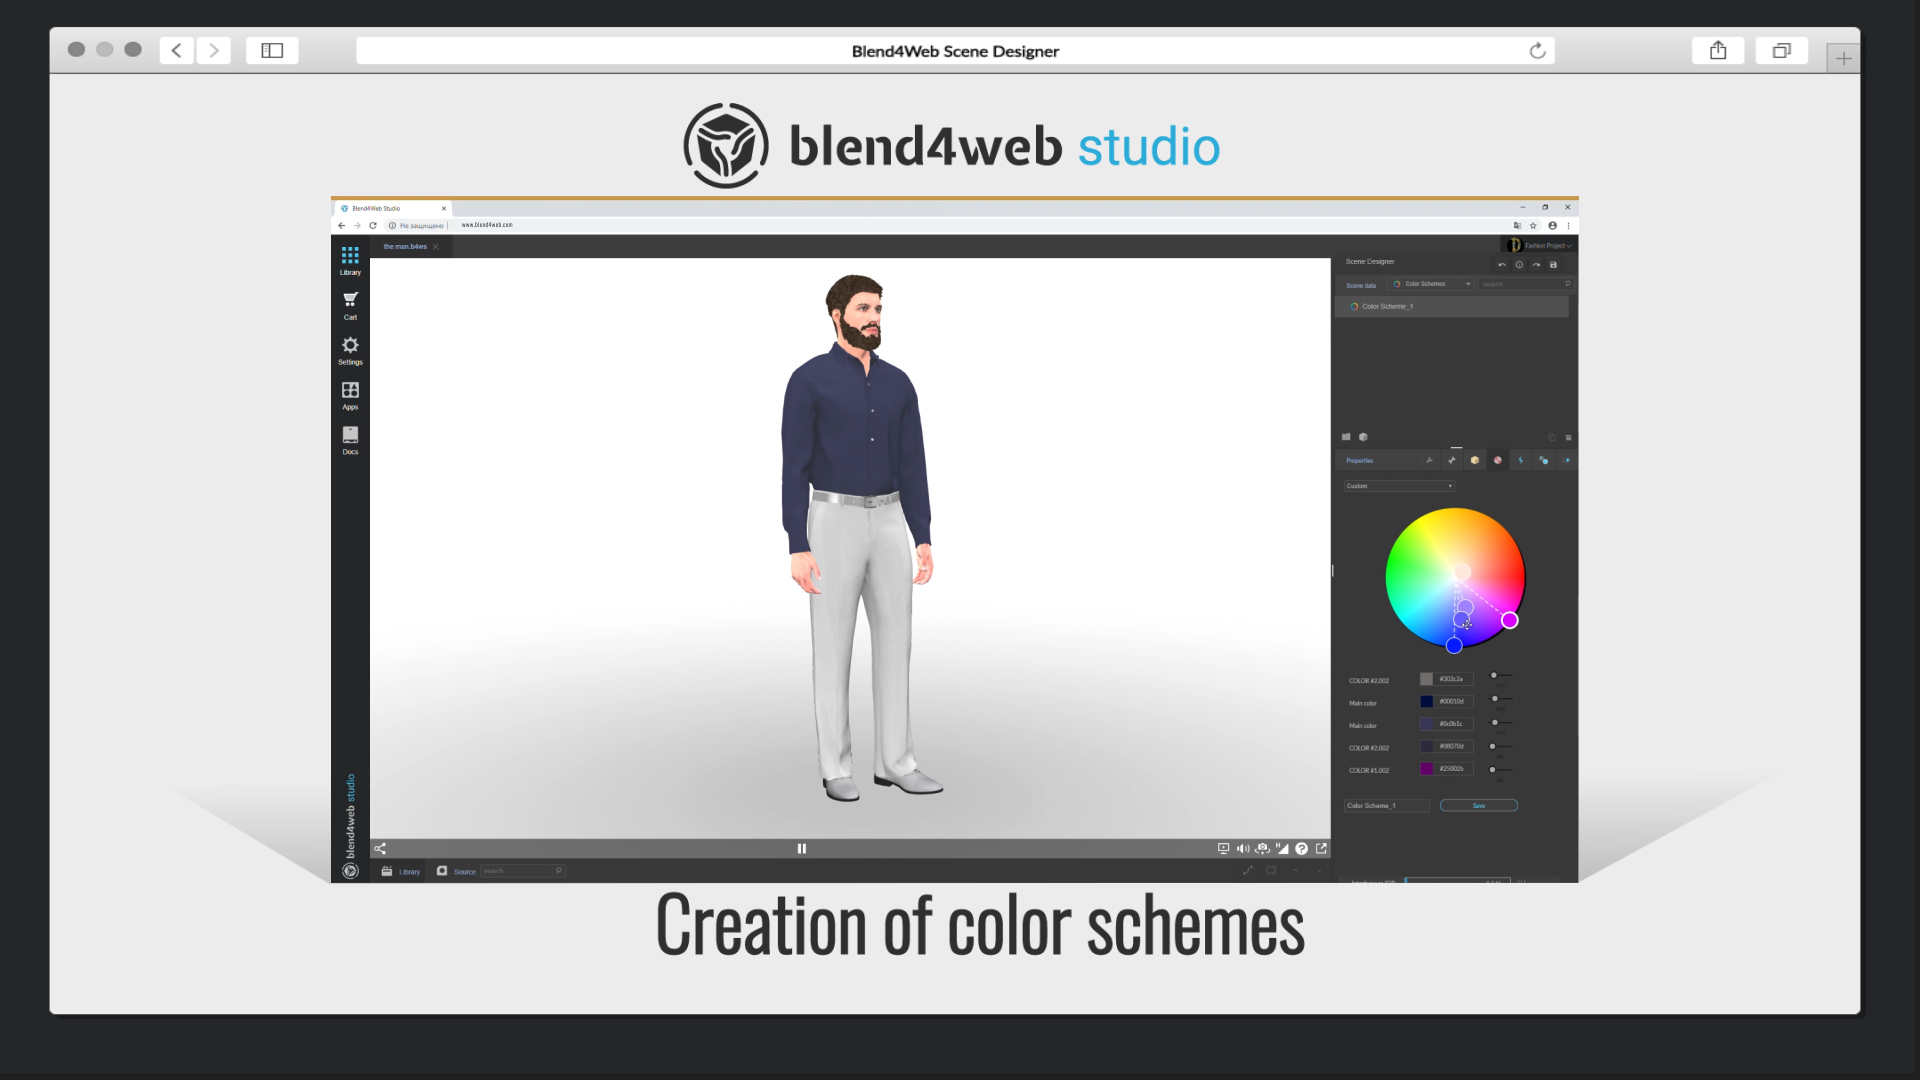Click the presentation screen icon in viewer bar
The width and height of the screenshot is (1920, 1080).
pyautogui.click(x=1223, y=848)
